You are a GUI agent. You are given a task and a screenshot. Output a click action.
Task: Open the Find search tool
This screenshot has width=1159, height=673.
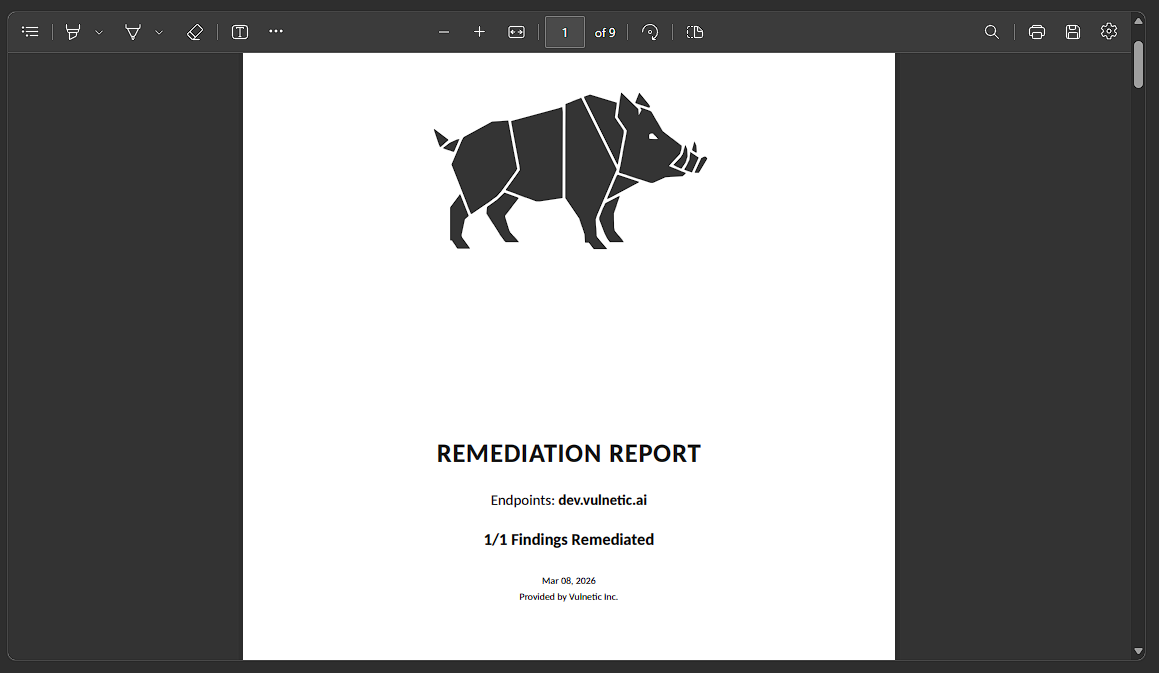(992, 32)
